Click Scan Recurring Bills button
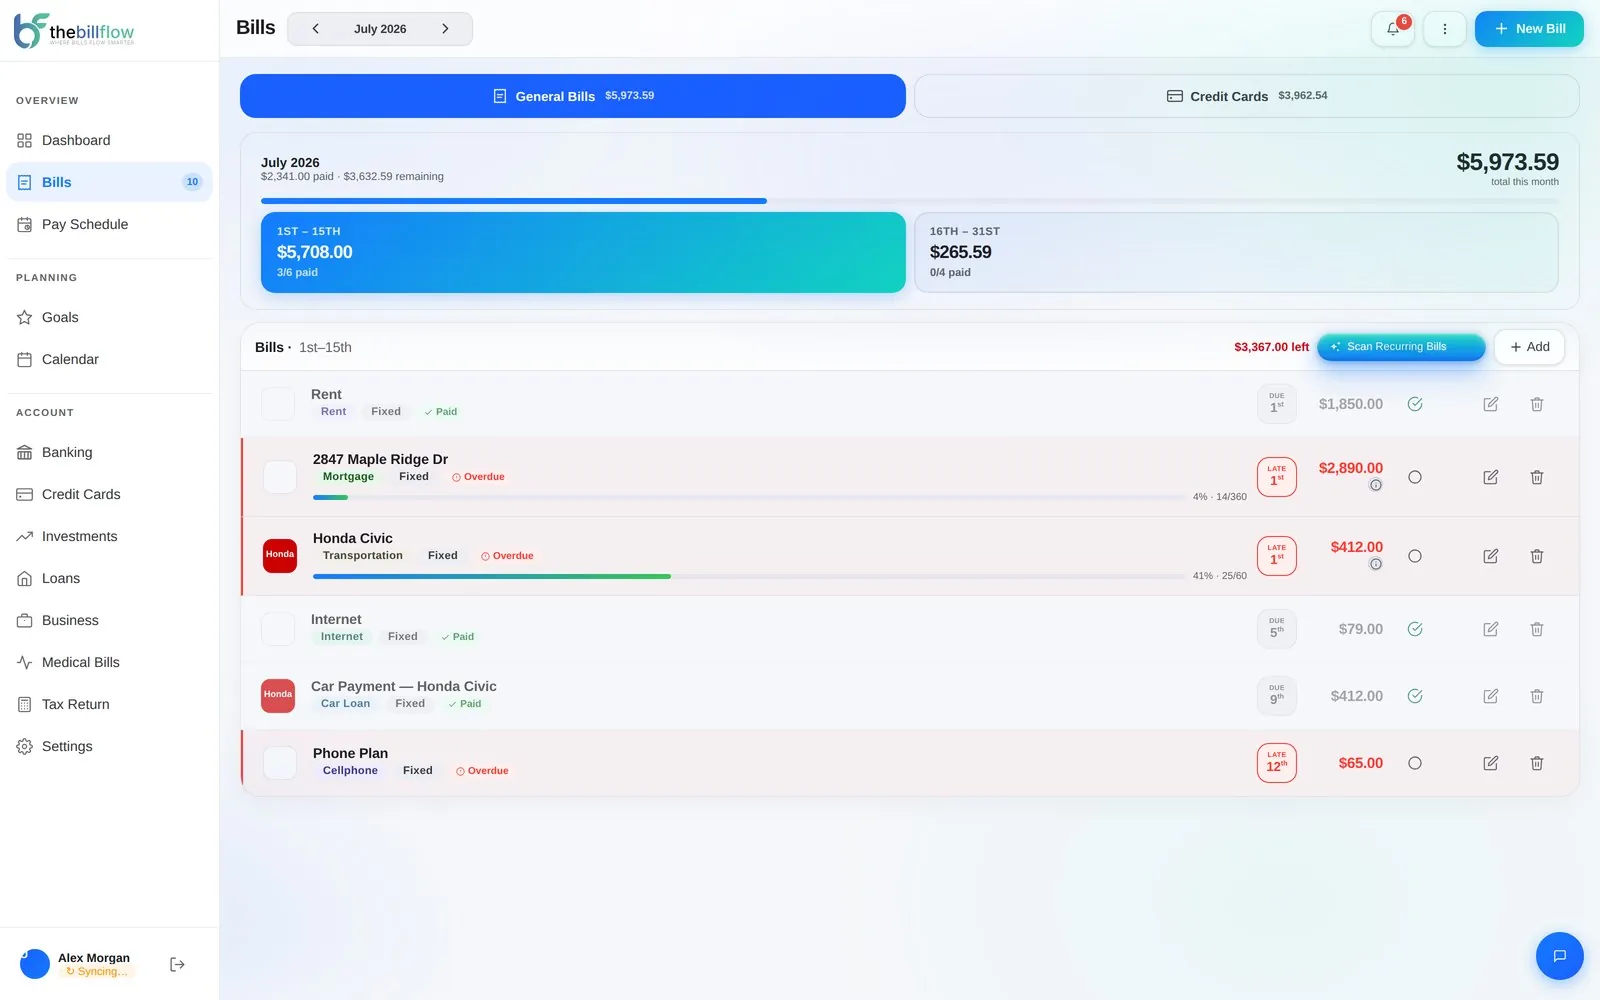This screenshot has height=1000, width=1600. [x=1400, y=347]
